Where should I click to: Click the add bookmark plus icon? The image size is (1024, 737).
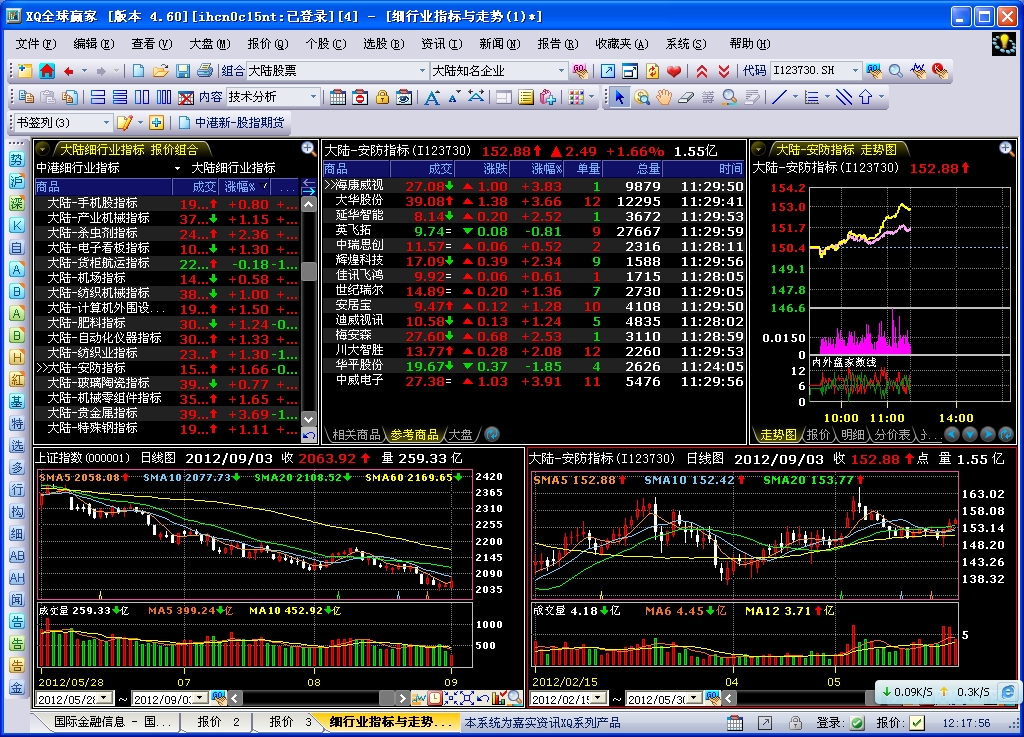click(x=156, y=122)
